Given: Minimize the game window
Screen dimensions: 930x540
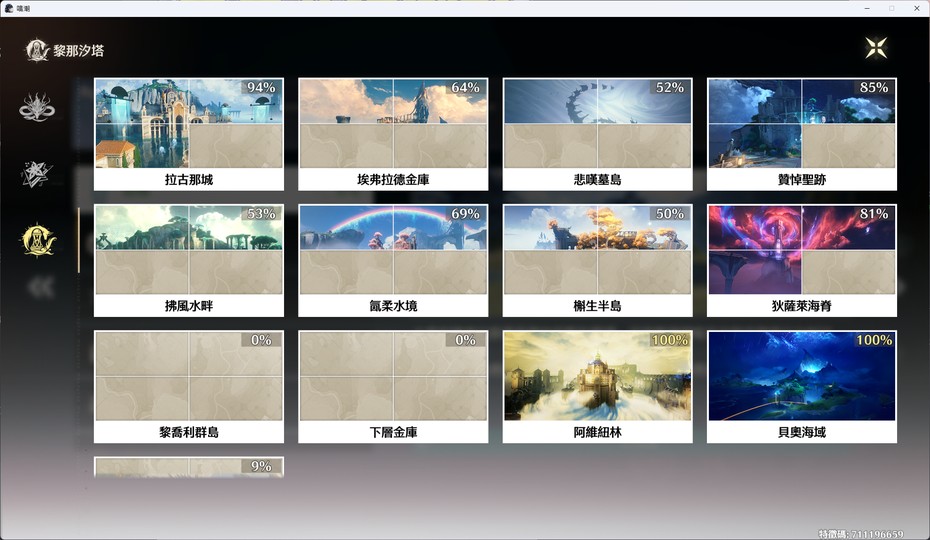Looking at the screenshot, I should tap(867, 8).
